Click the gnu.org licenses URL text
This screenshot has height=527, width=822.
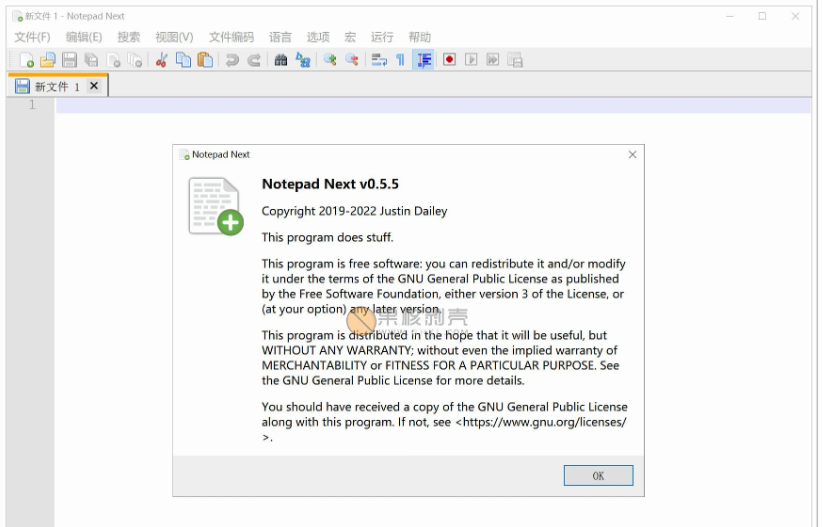[545, 422]
